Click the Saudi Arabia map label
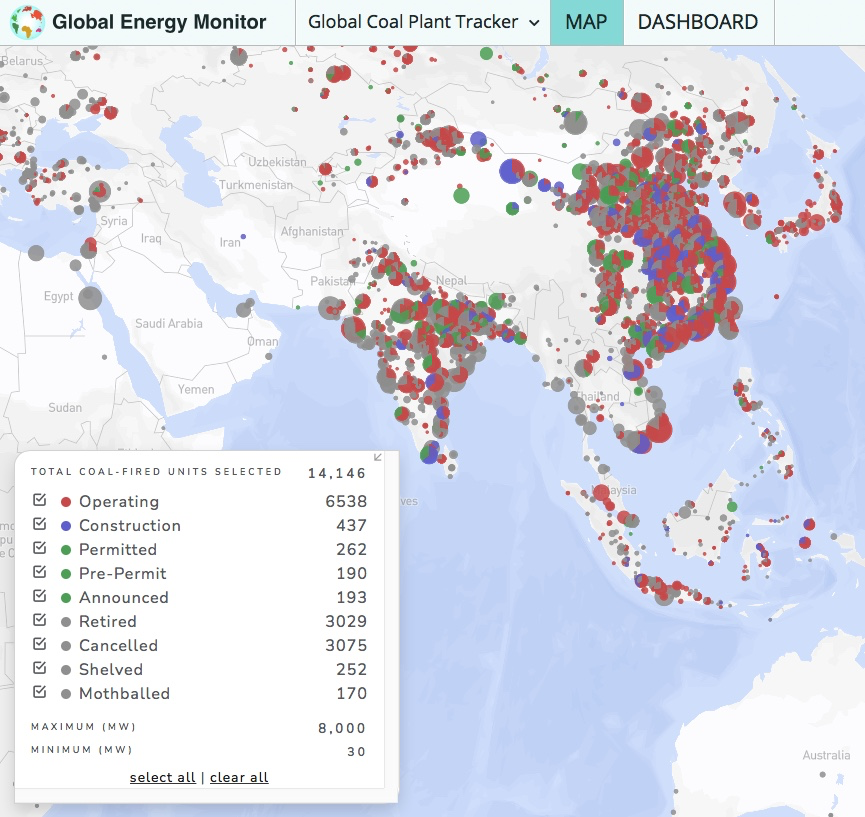 [x=169, y=324]
